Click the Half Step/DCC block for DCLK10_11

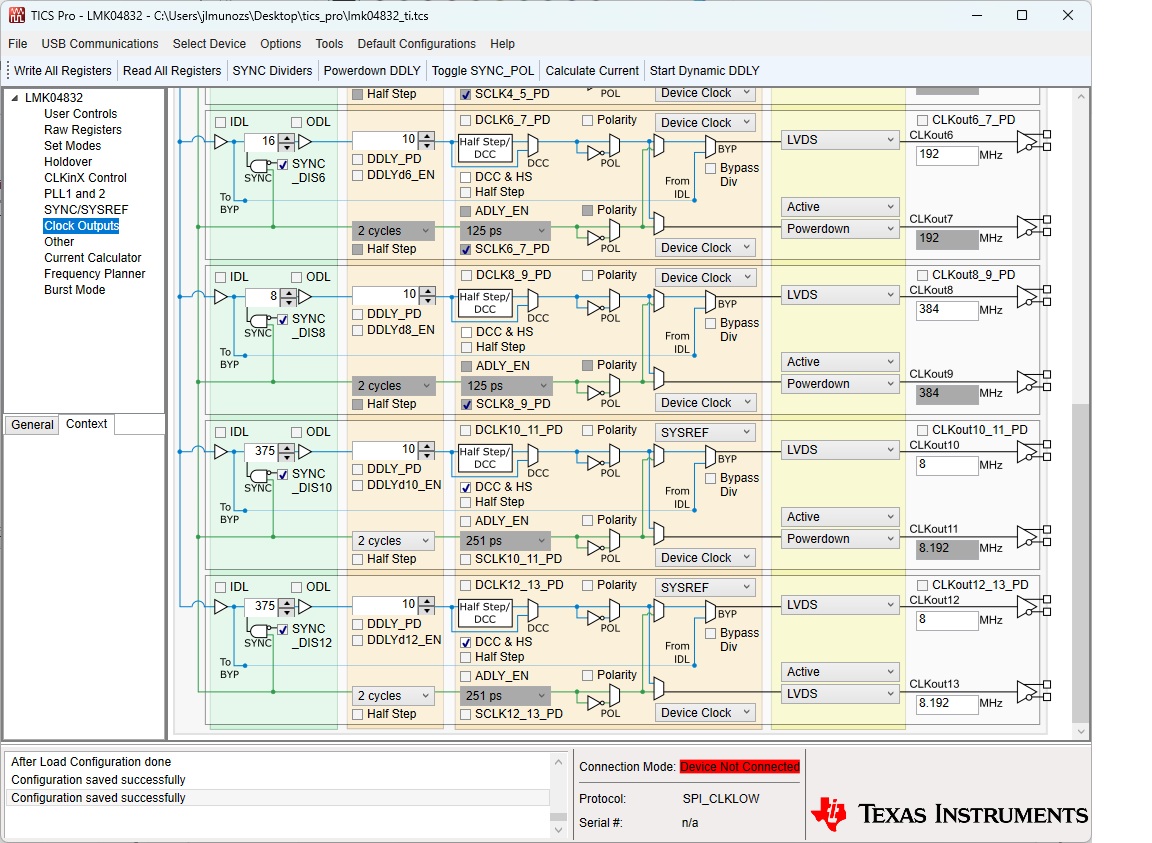pos(485,458)
